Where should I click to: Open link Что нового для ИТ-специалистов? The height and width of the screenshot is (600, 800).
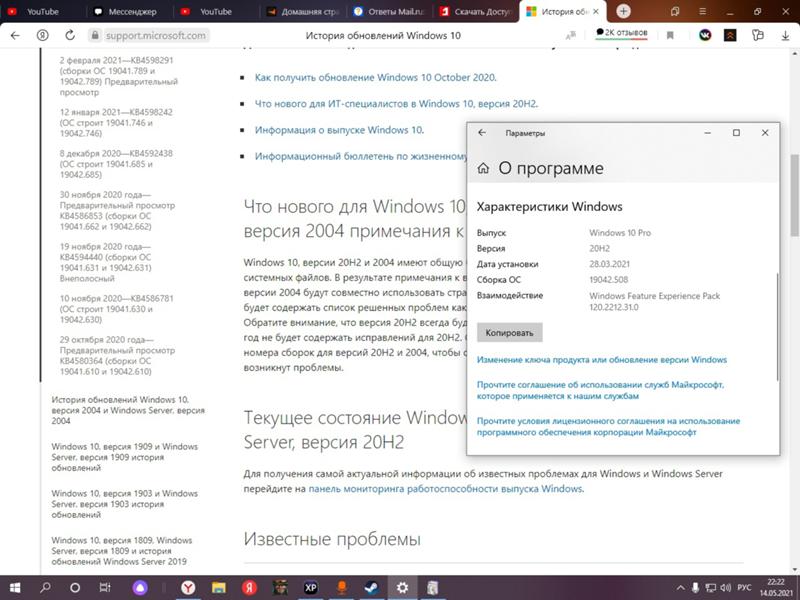tap(396, 104)
